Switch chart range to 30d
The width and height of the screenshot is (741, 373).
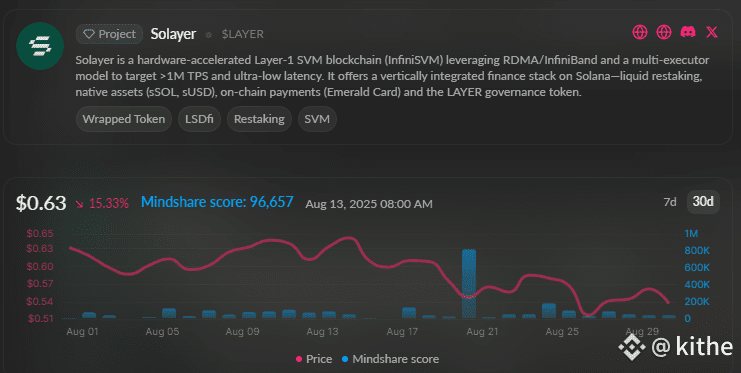(703, 202)
